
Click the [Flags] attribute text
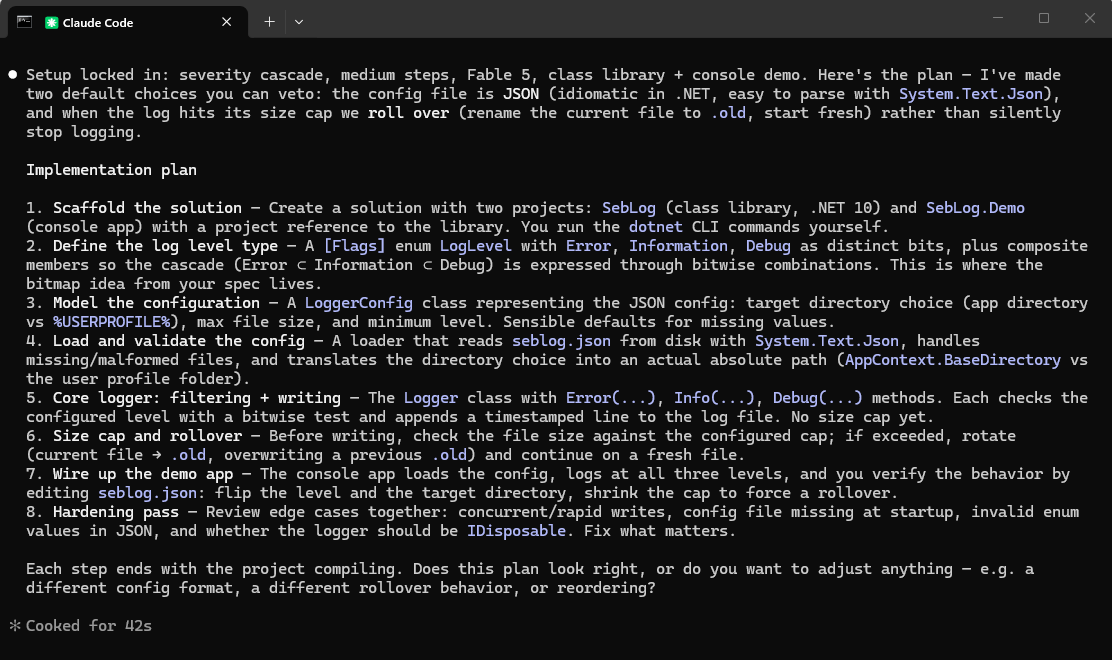pos(355,246)
